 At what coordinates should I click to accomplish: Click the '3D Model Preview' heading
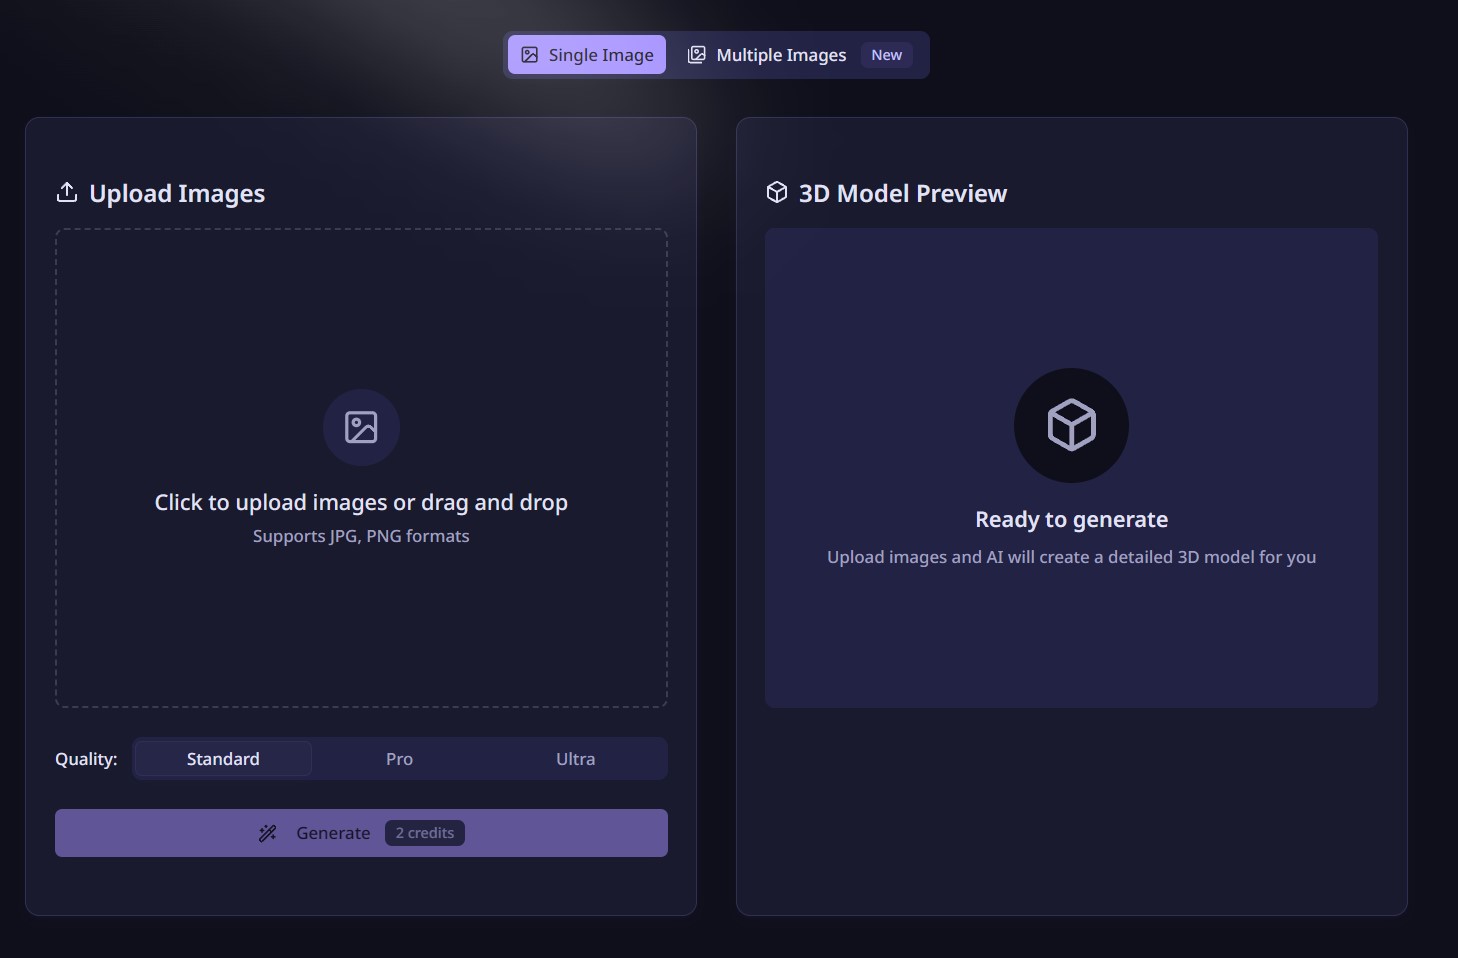pos(902,193)
